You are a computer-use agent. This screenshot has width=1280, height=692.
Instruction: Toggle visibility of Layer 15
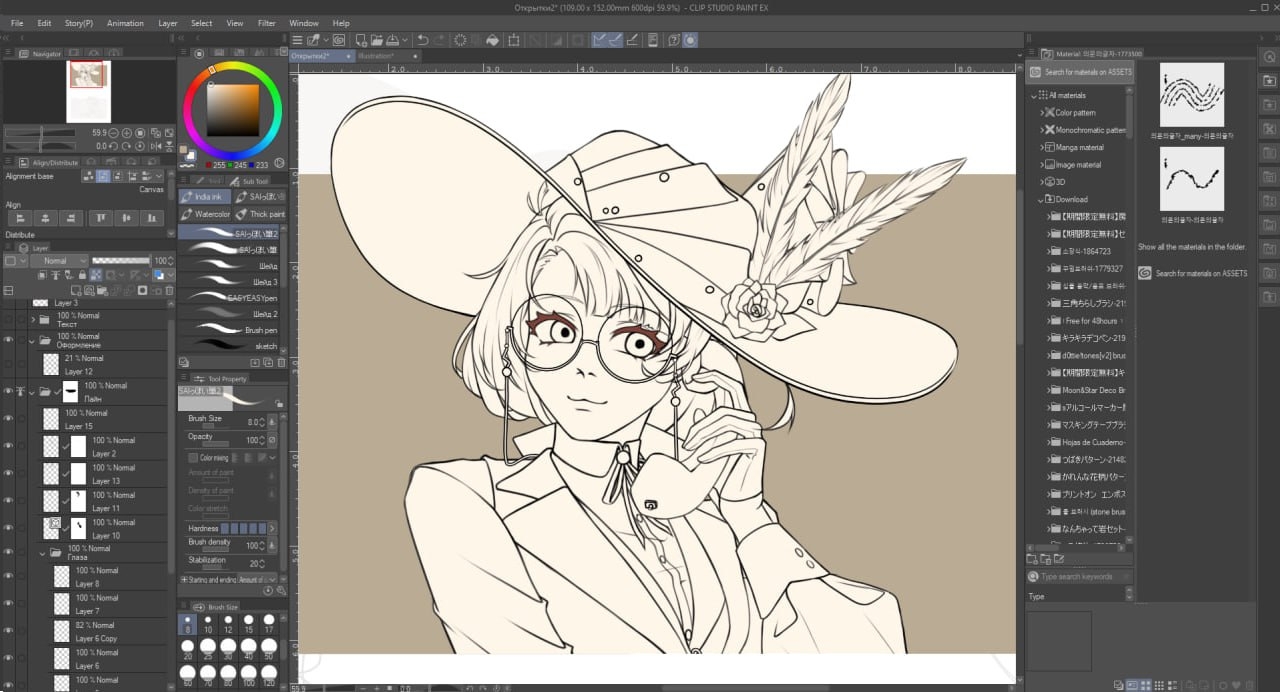[x=8, y=419]
